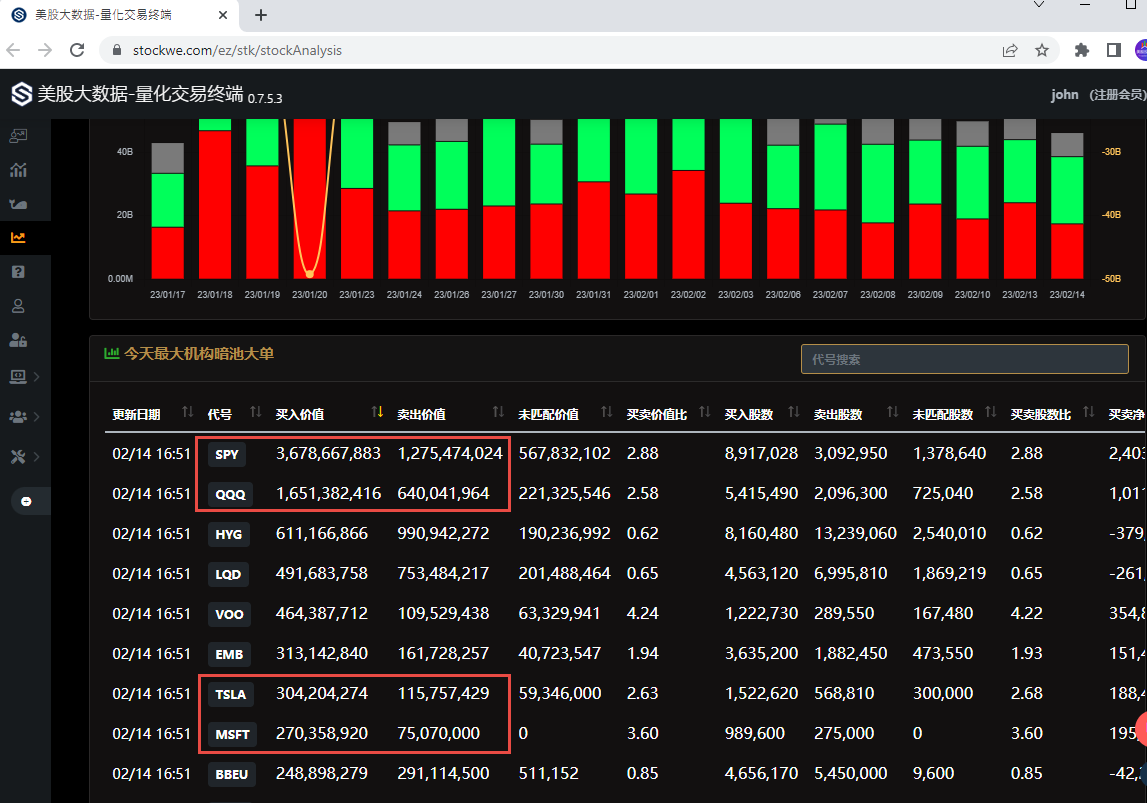Open a new browser tab

point(260,15)
